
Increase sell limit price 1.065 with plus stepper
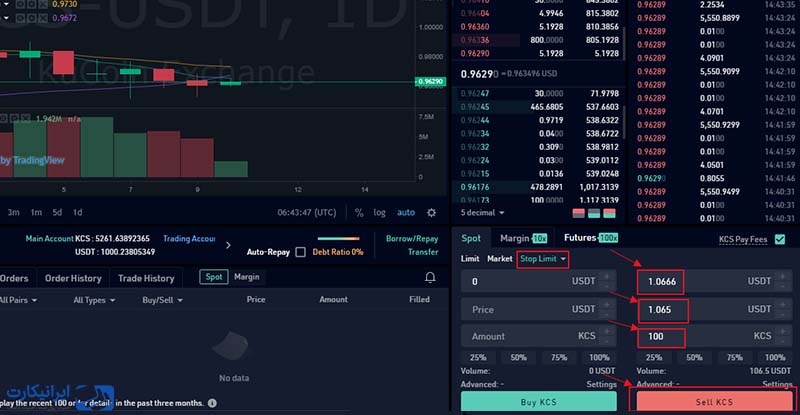pyautogui.click(x=783, y=305)
